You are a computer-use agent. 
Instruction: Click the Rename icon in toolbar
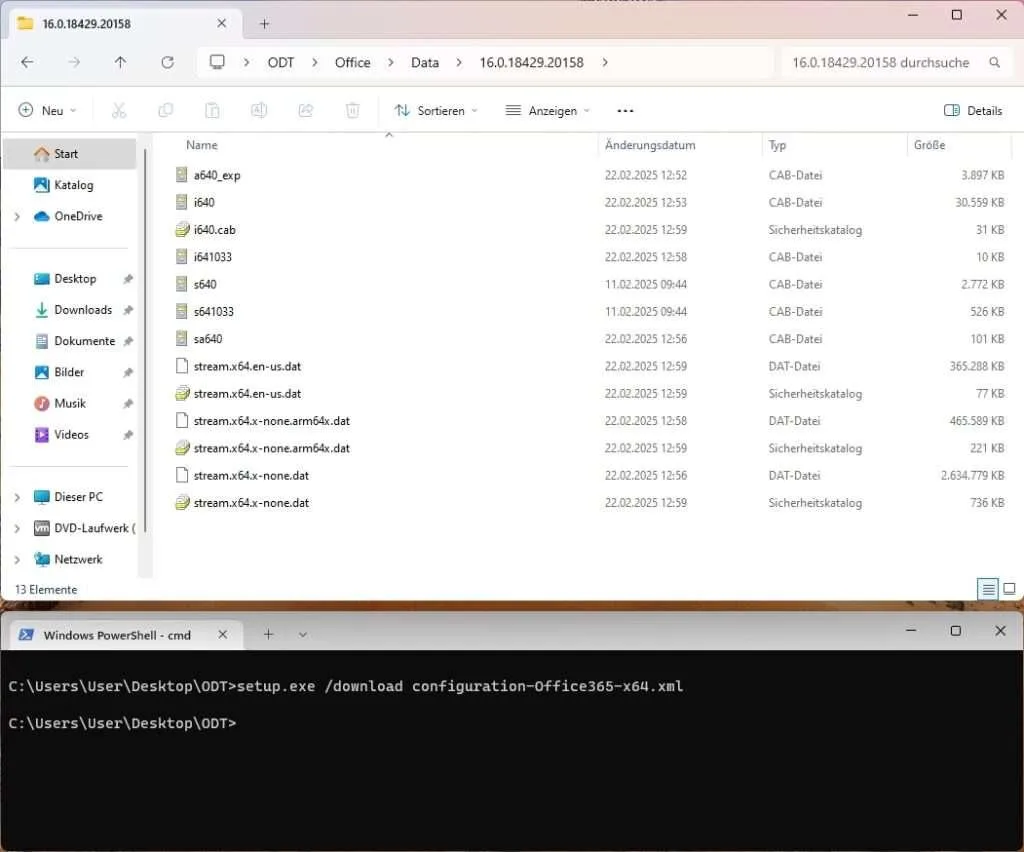point(259,111)
